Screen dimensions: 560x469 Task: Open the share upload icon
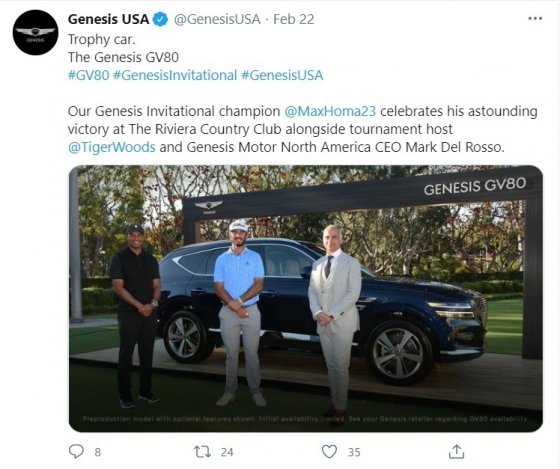click(456, 451)
